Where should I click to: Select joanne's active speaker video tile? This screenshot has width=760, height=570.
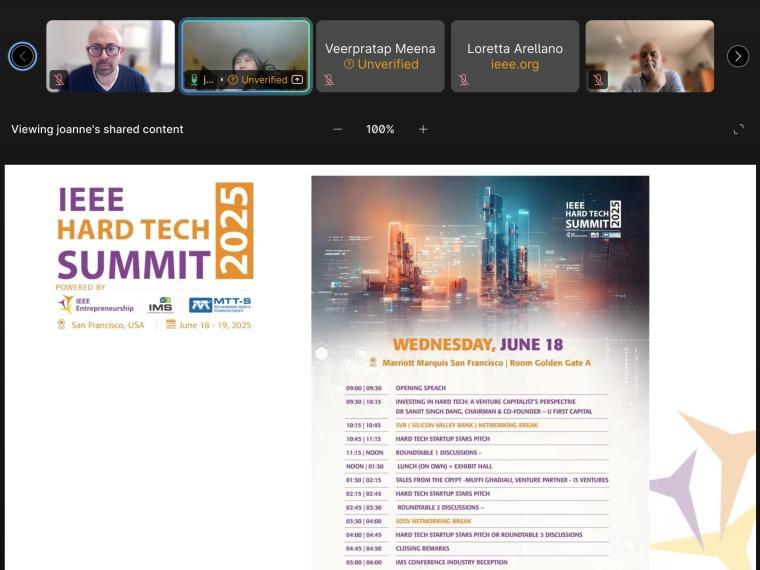[x=246, y=56]
